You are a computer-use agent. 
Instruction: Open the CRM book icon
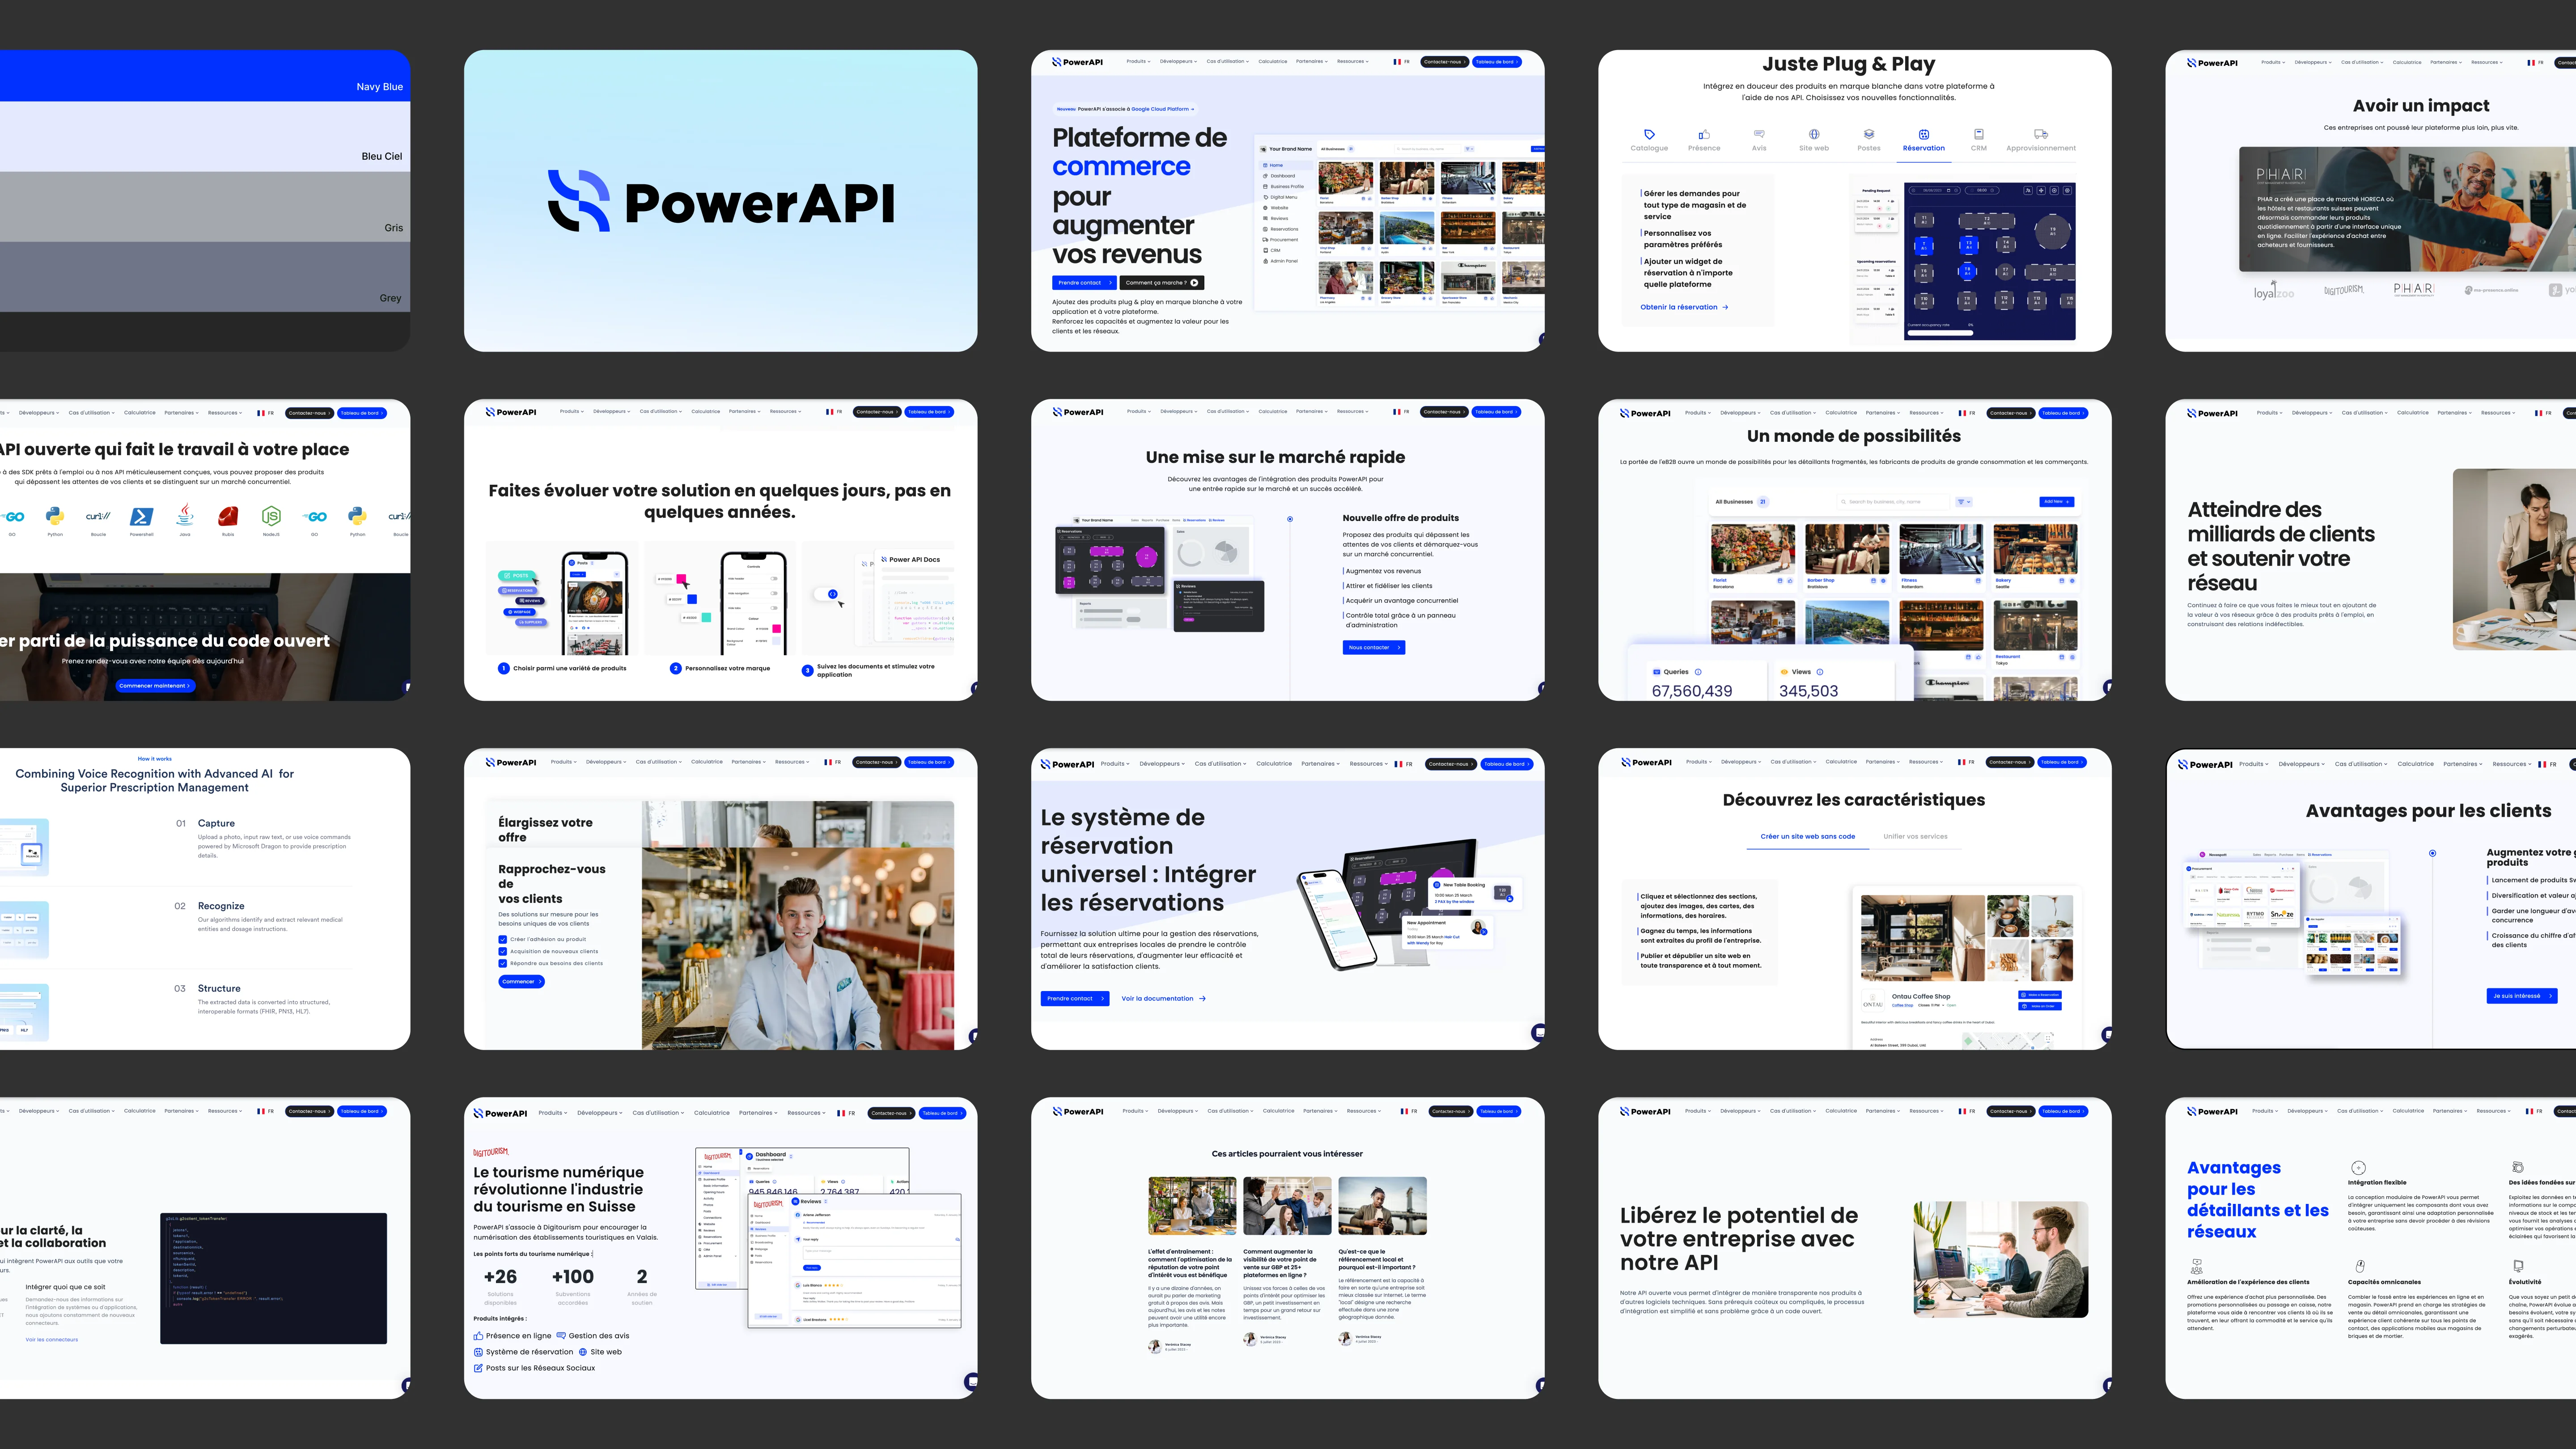[1978, 134]
